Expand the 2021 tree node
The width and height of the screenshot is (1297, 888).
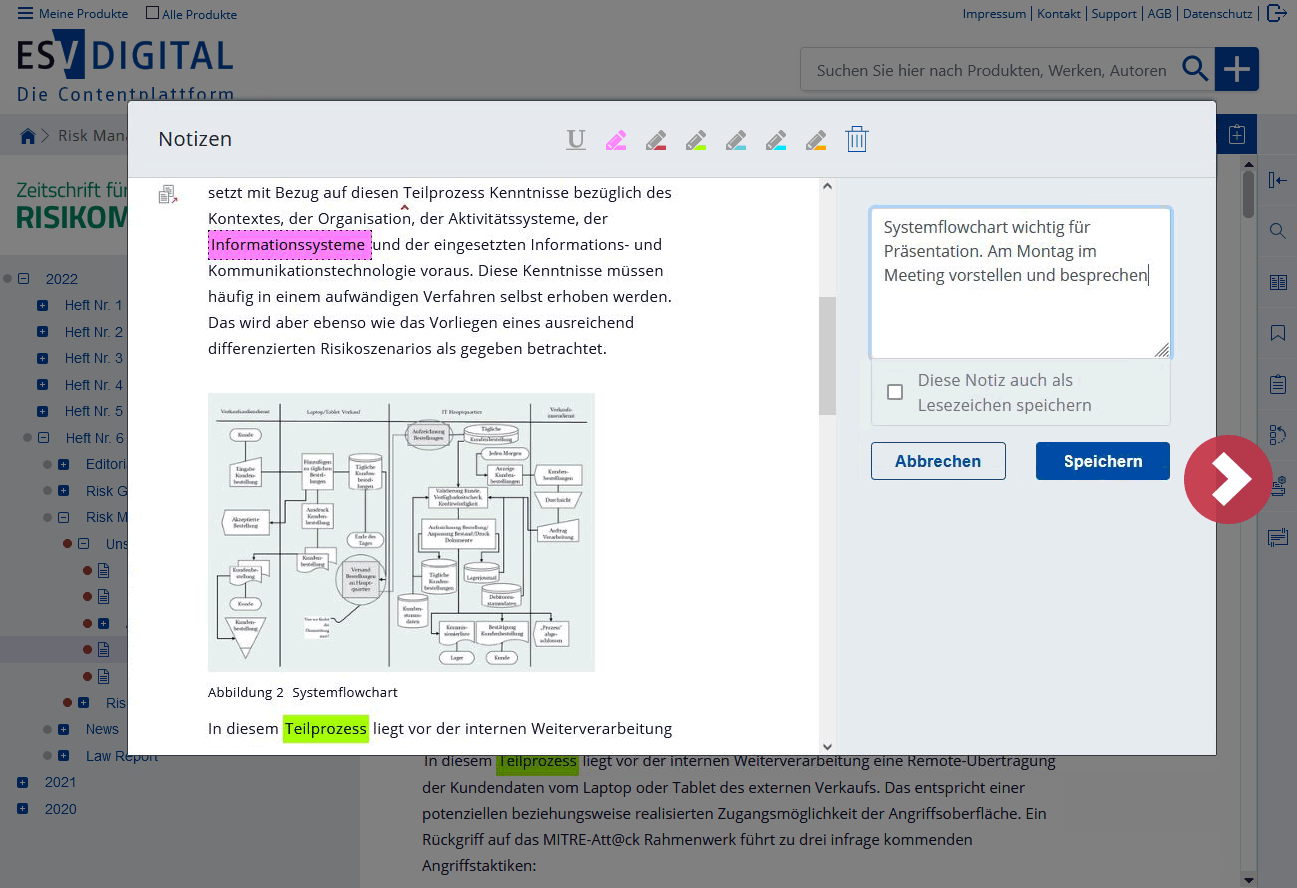click(x=23, y=782)
